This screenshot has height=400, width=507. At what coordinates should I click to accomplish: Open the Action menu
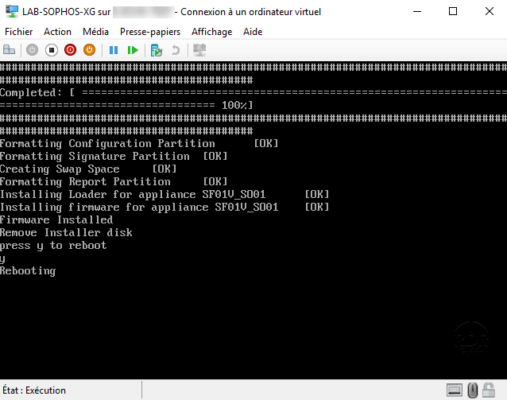57,32
